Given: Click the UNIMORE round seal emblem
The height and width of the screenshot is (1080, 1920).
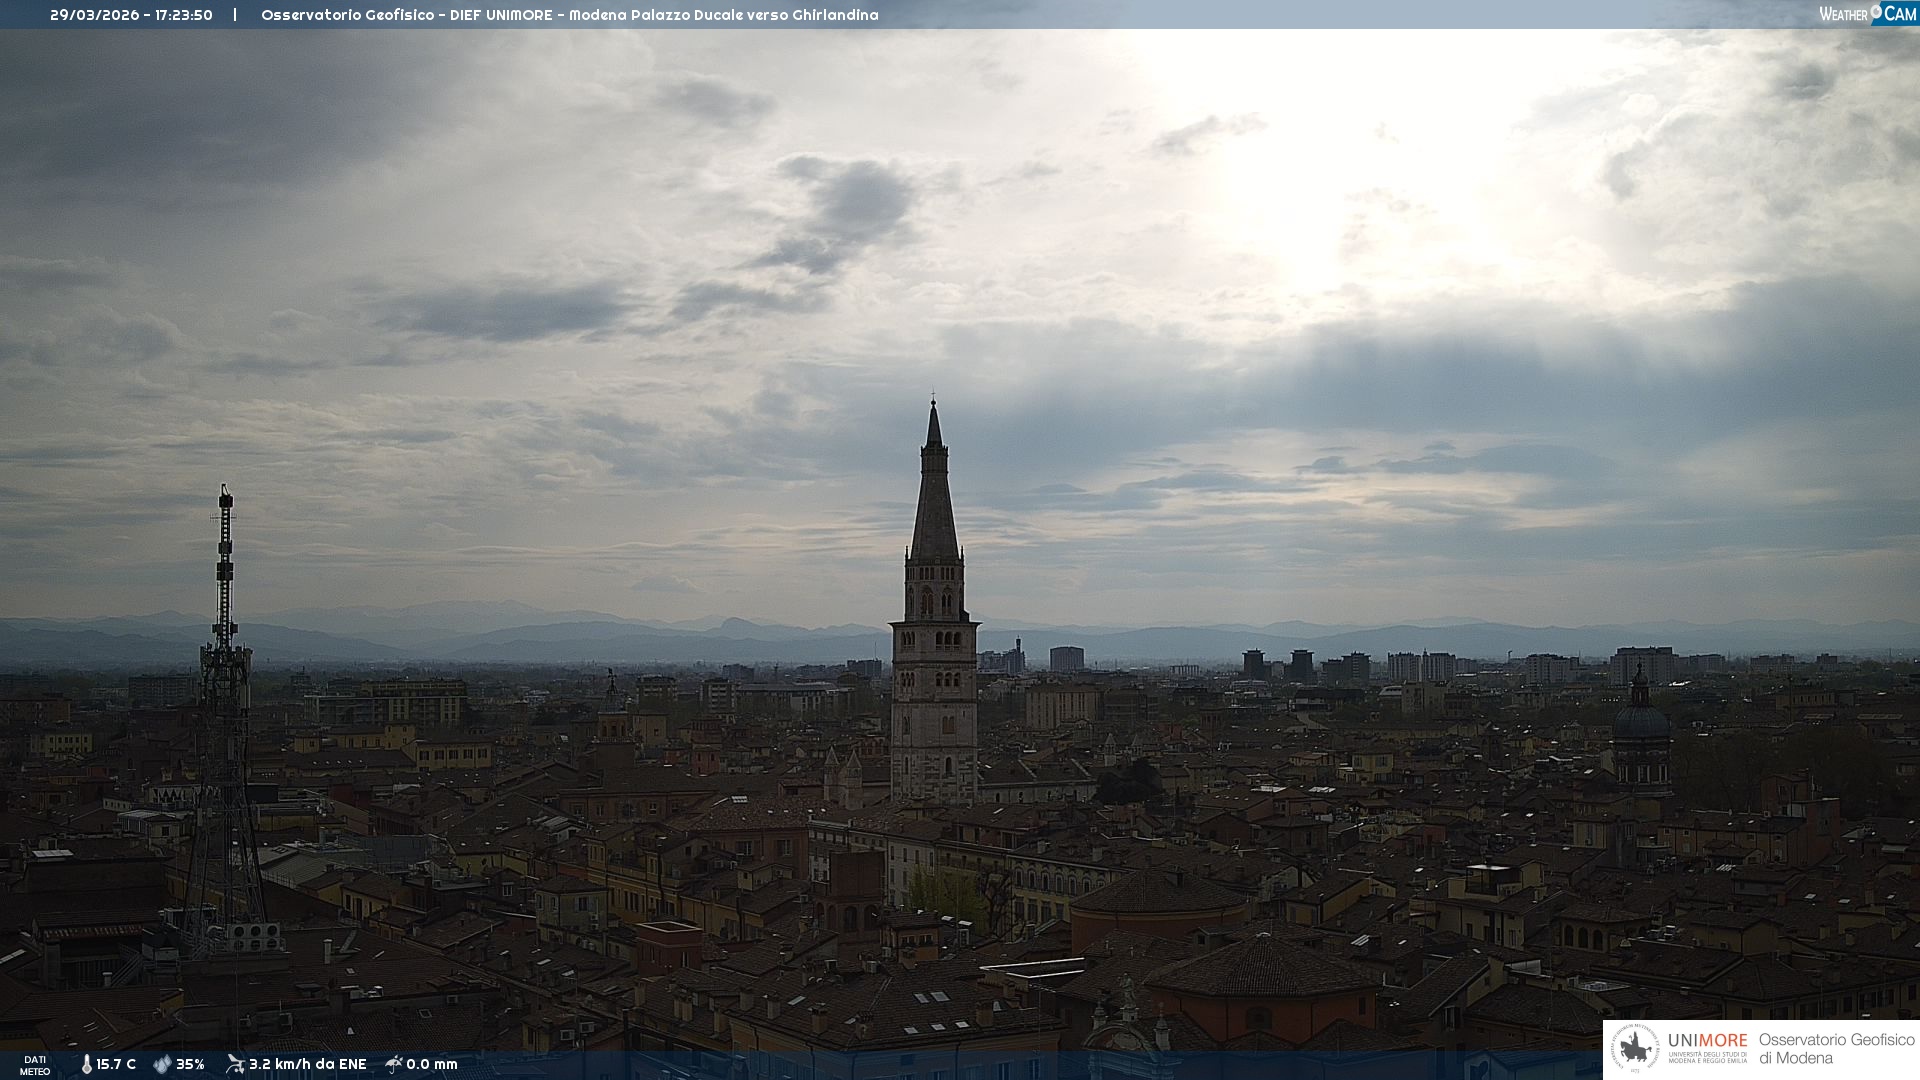Looking at the screenshot, I should pyautogui.click(x=1635, y=1049).
